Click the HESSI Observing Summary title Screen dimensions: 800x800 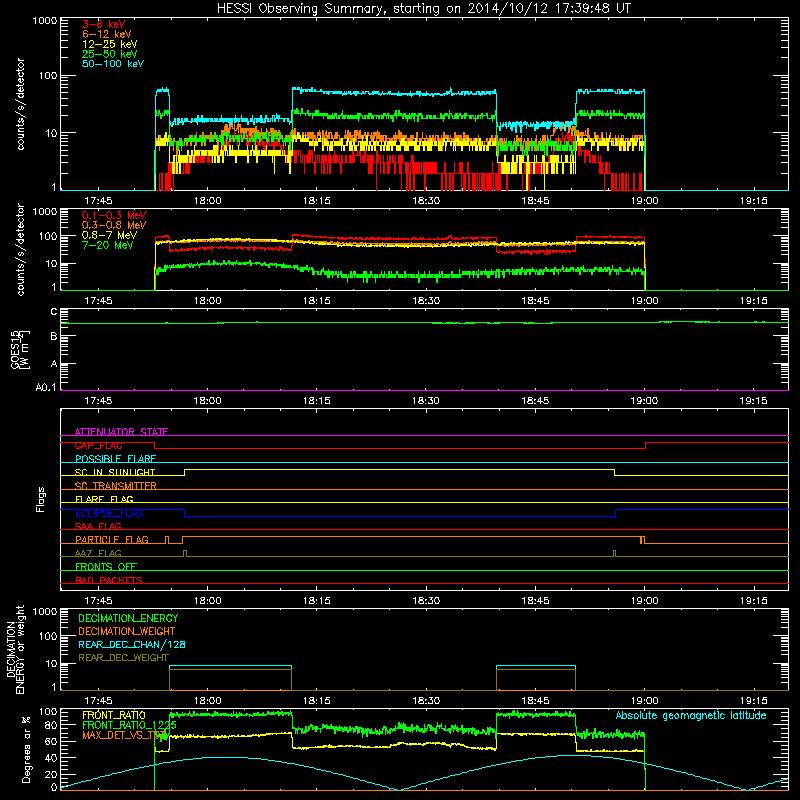[x=423, y=9]
